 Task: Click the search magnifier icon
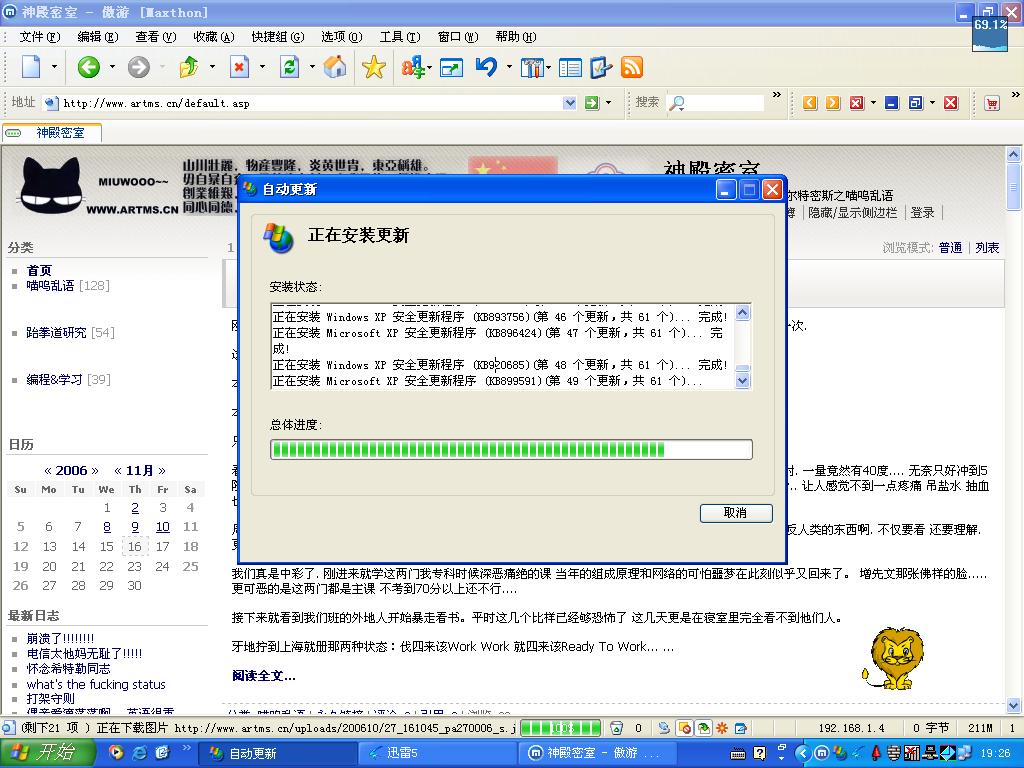click(x=677, y=103)
